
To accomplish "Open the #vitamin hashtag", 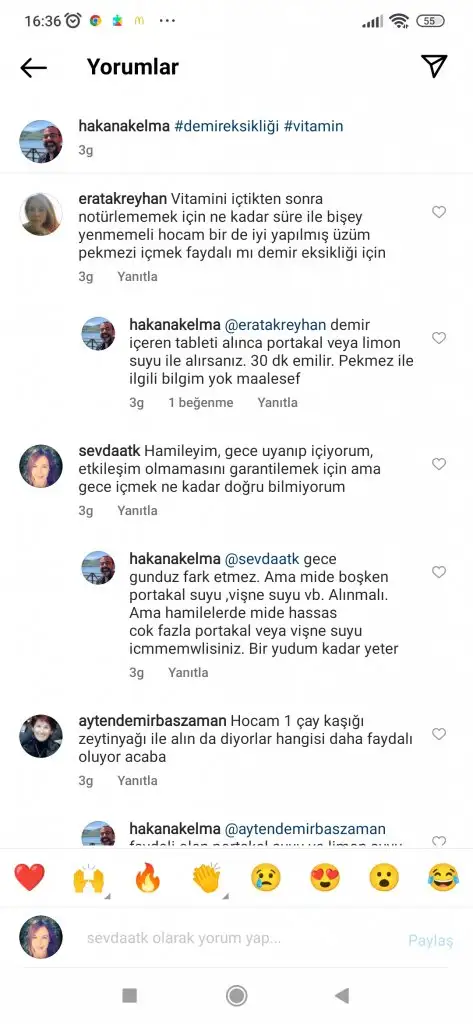I will click(x=314, y=126).
